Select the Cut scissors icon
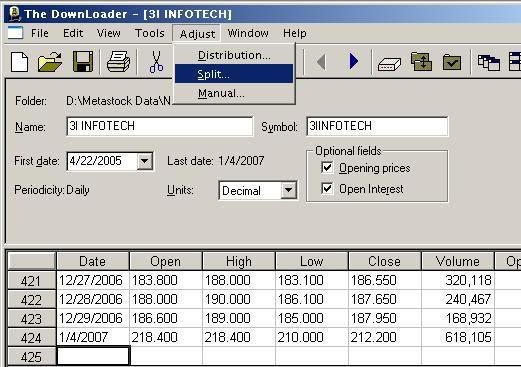The height and width of the screenshot is (367, 521). point(156,62)
